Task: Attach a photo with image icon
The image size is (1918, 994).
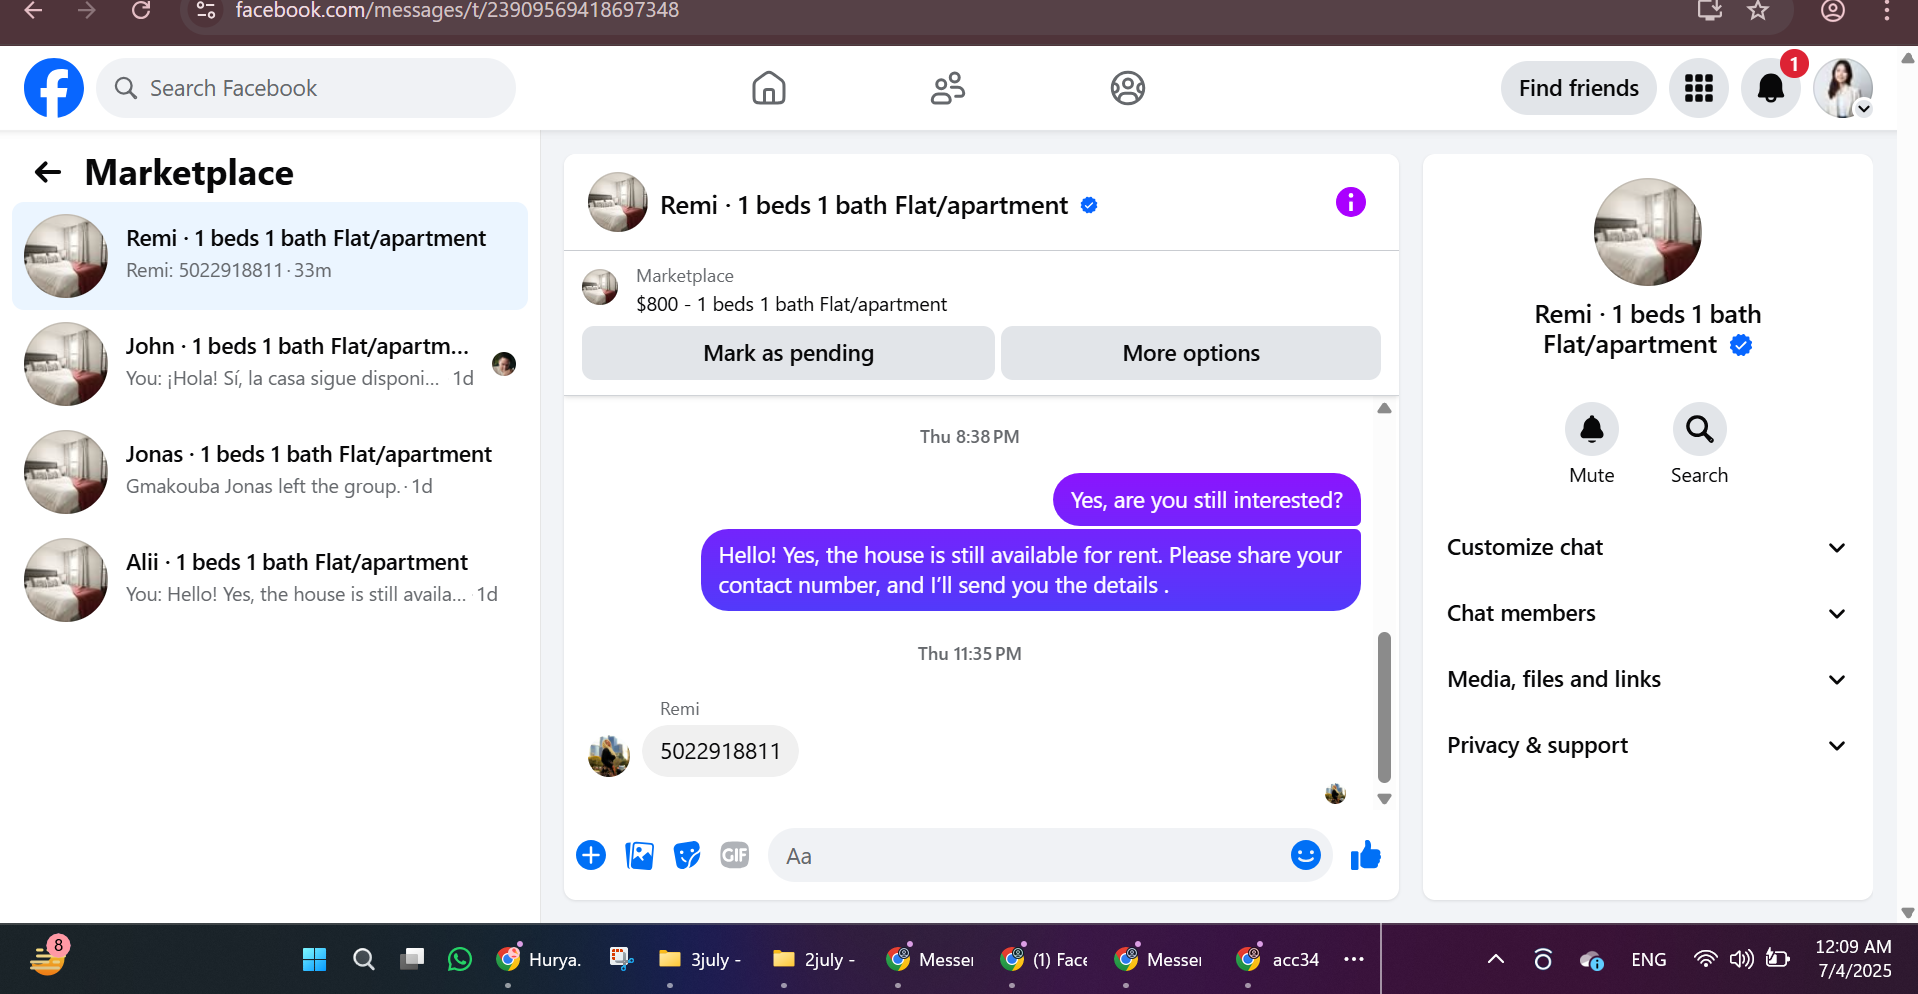Action: click(639, 855)
